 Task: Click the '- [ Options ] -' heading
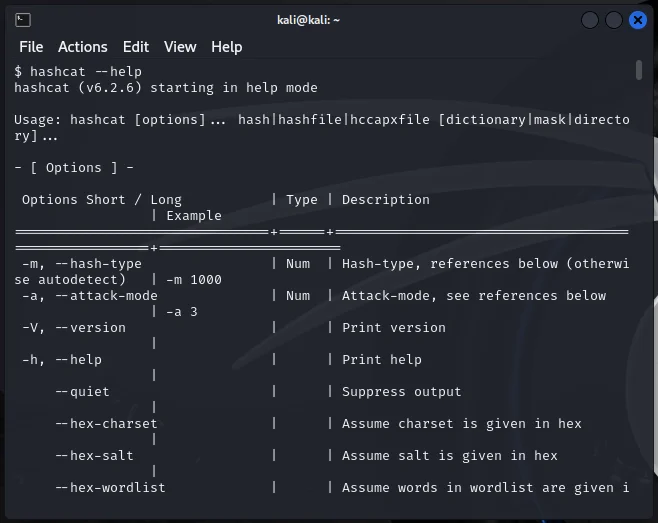tap(74, 167)
